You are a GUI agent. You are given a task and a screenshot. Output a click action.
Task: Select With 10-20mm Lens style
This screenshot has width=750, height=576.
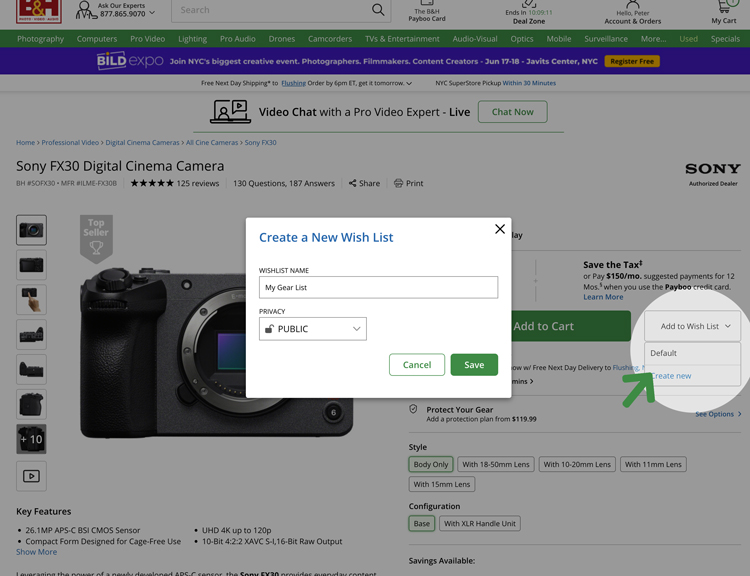(x=577, y=464)
